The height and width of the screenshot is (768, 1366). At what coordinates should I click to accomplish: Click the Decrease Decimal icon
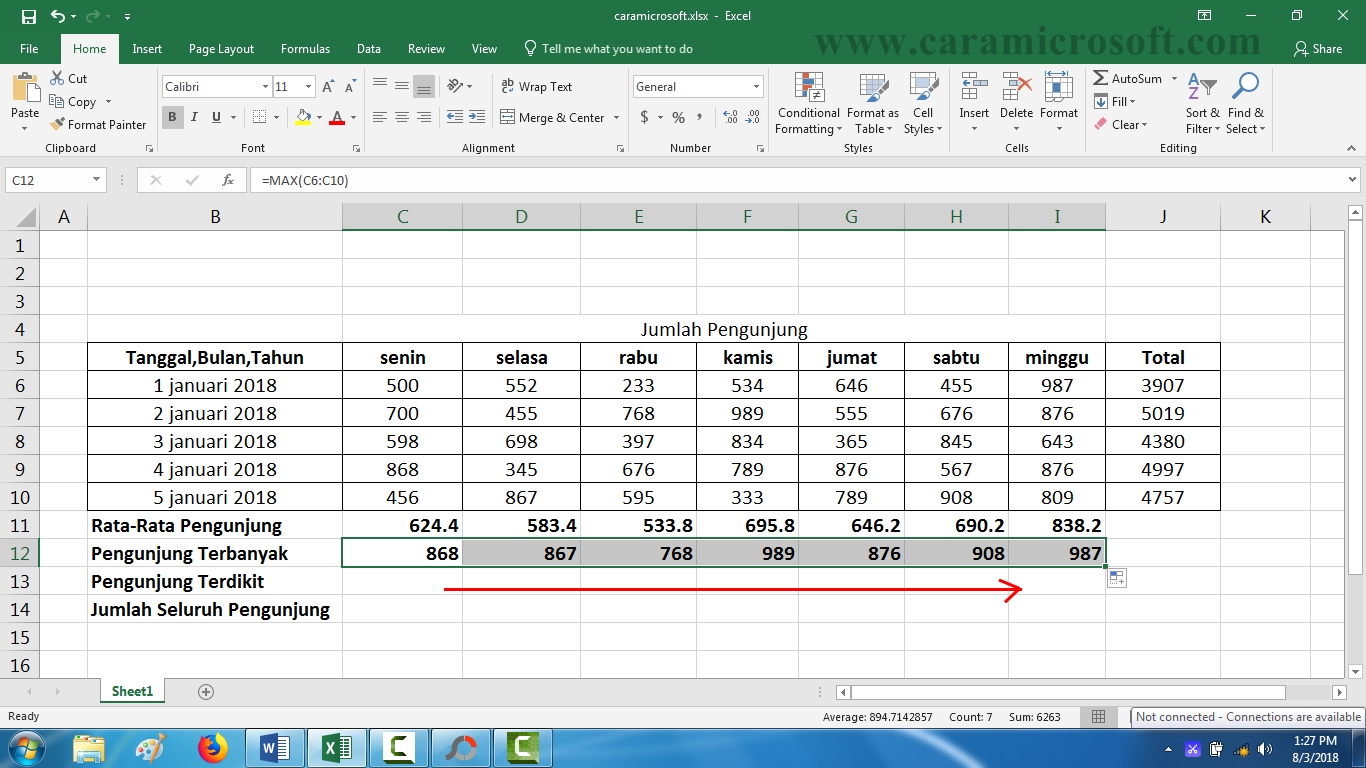753,117
